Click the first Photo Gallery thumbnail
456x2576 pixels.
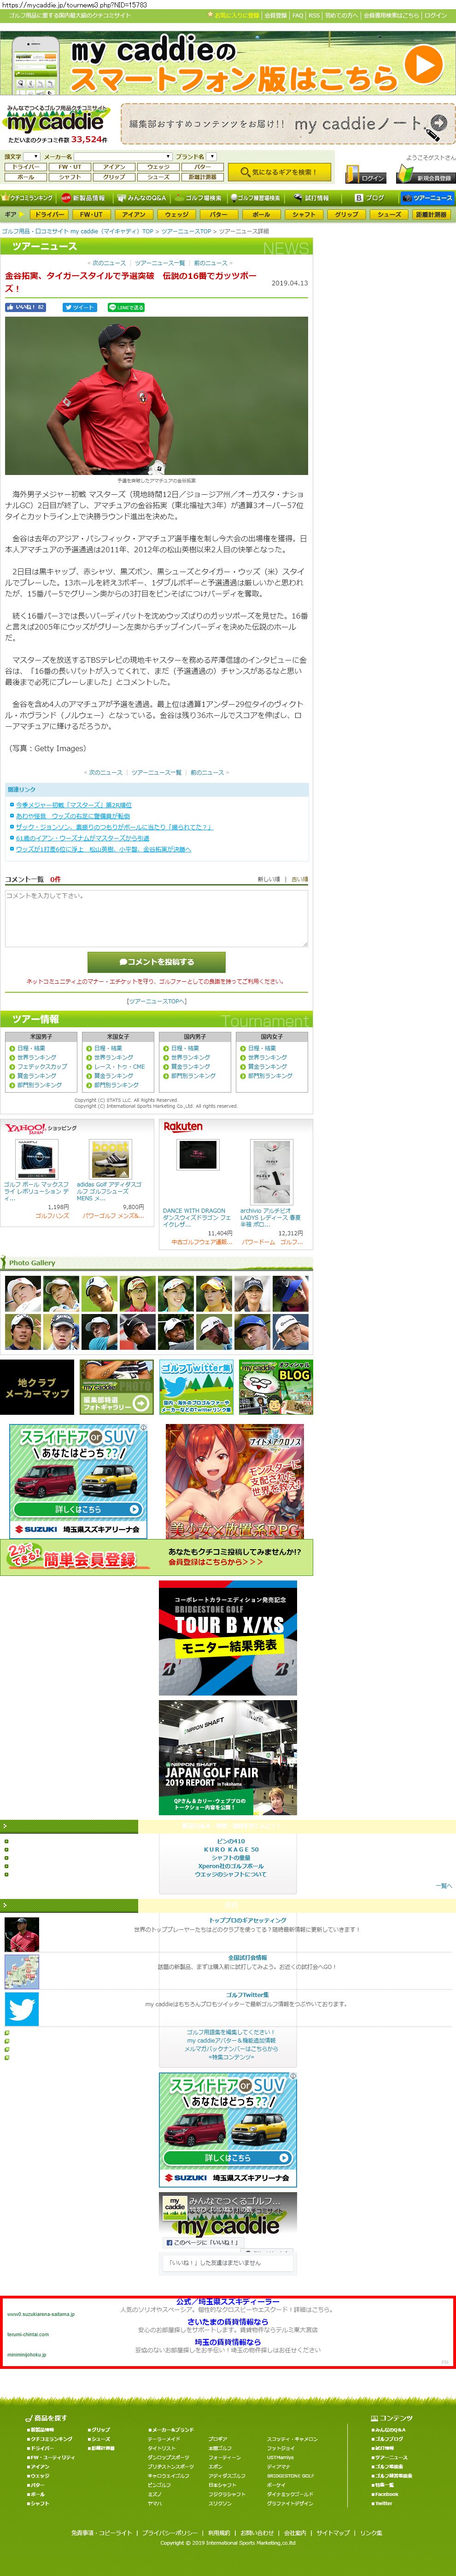point(22,1294)
